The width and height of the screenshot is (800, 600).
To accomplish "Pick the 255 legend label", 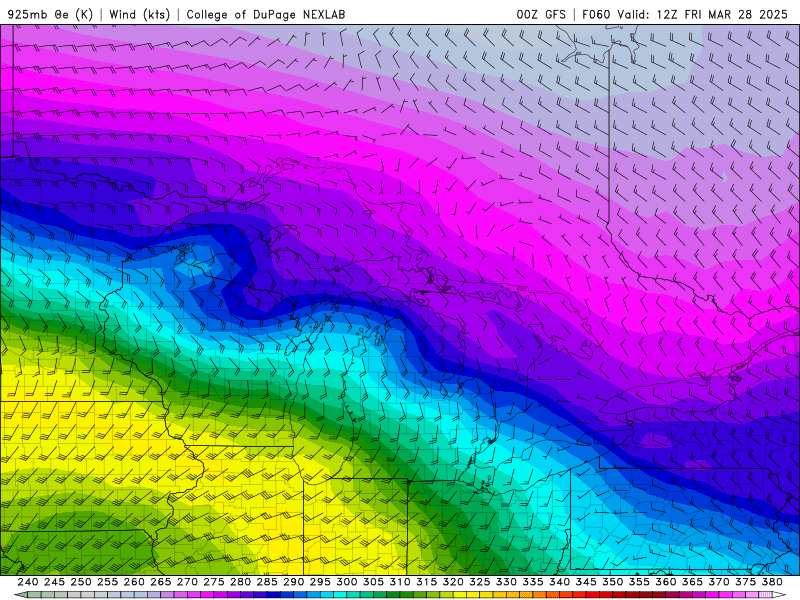I will (x=107, y=582).
